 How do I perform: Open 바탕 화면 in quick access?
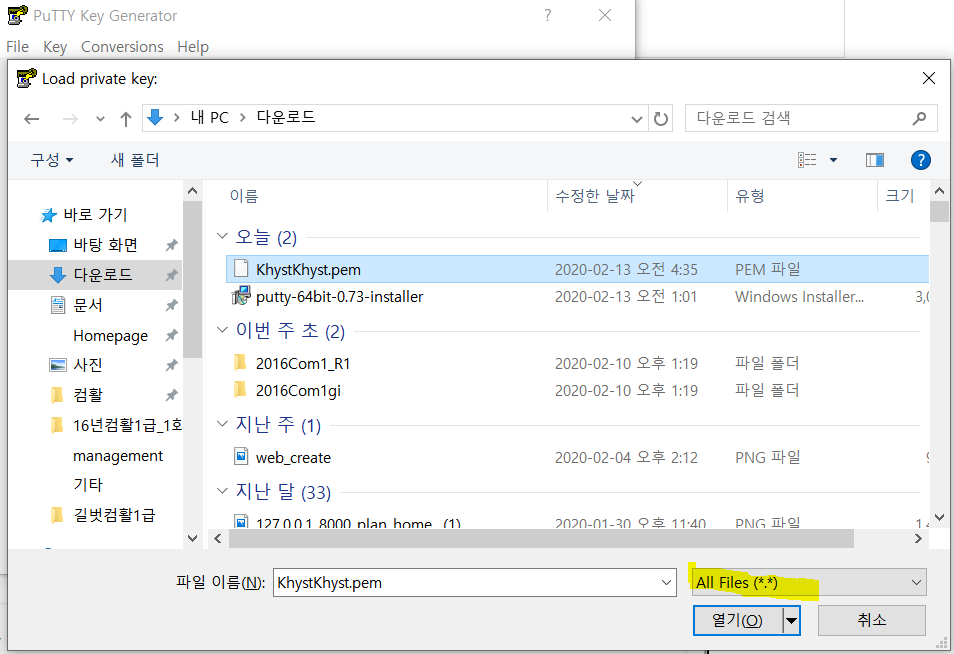tap(105, 245)
